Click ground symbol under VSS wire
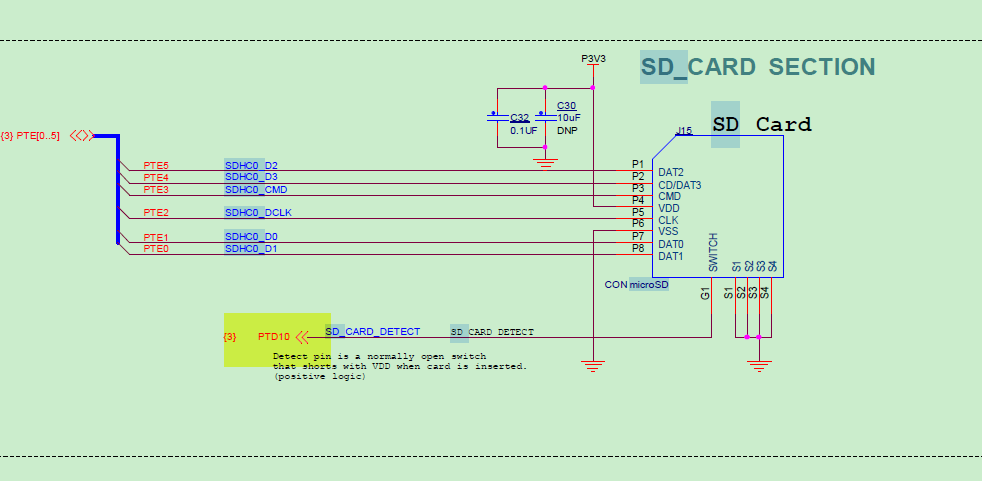This screenshot has height=481, width=982. tap(592, 366)
